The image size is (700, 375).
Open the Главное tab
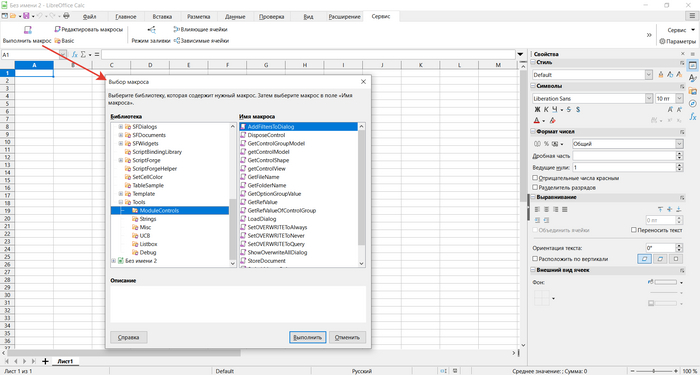point(126,17)
